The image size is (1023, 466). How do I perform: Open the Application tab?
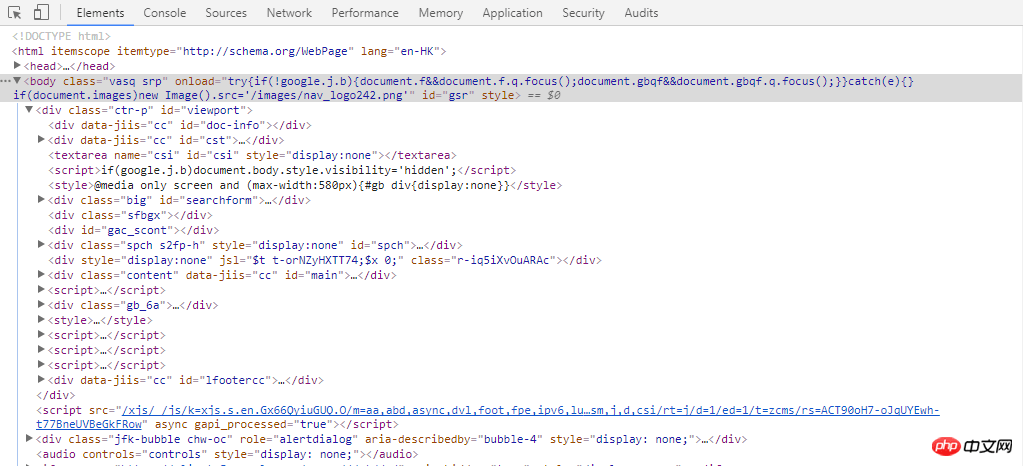512,13
